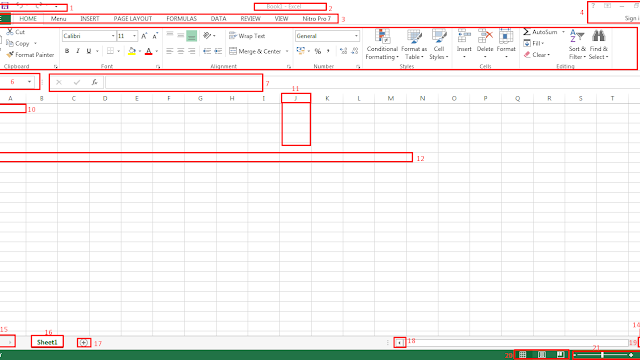The width and height of the screenshot is (640, 360).
Task: Click the AutoSum button
Action: click(x=541, y=32)
